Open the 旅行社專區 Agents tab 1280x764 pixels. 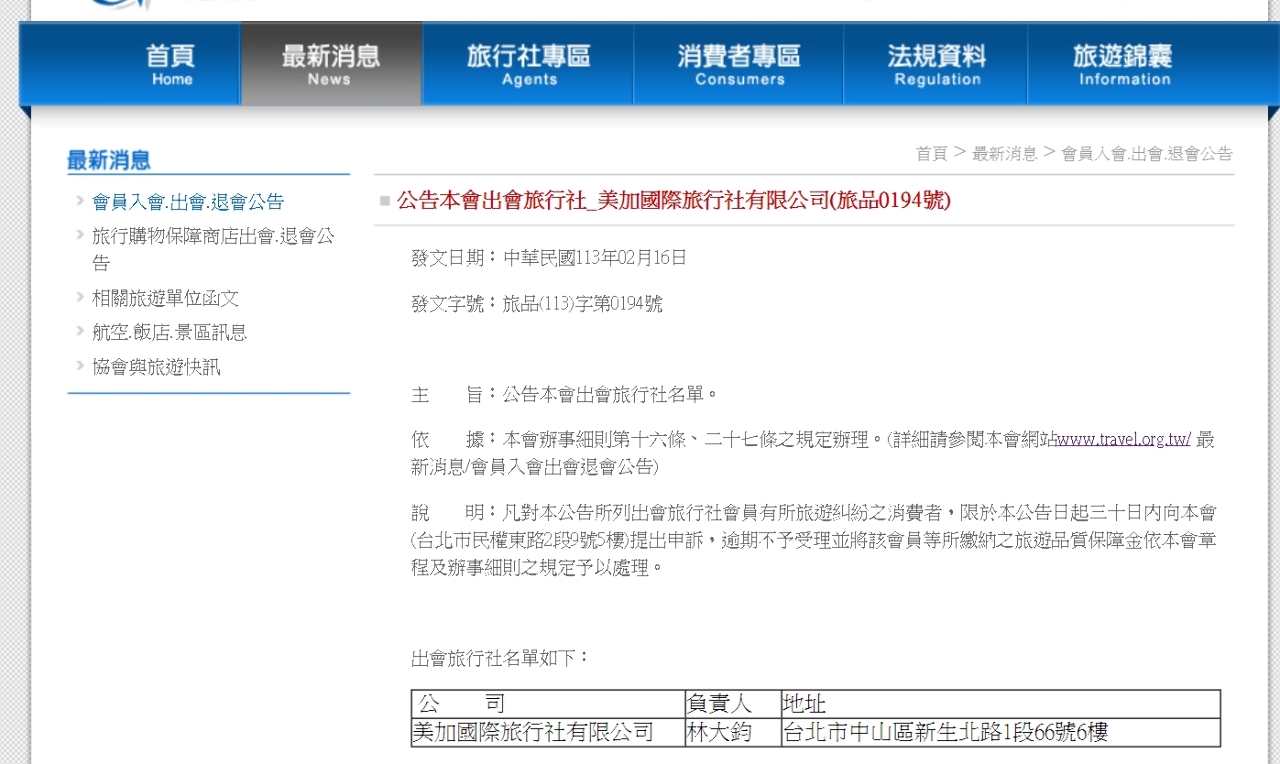(x=528, y=65)
